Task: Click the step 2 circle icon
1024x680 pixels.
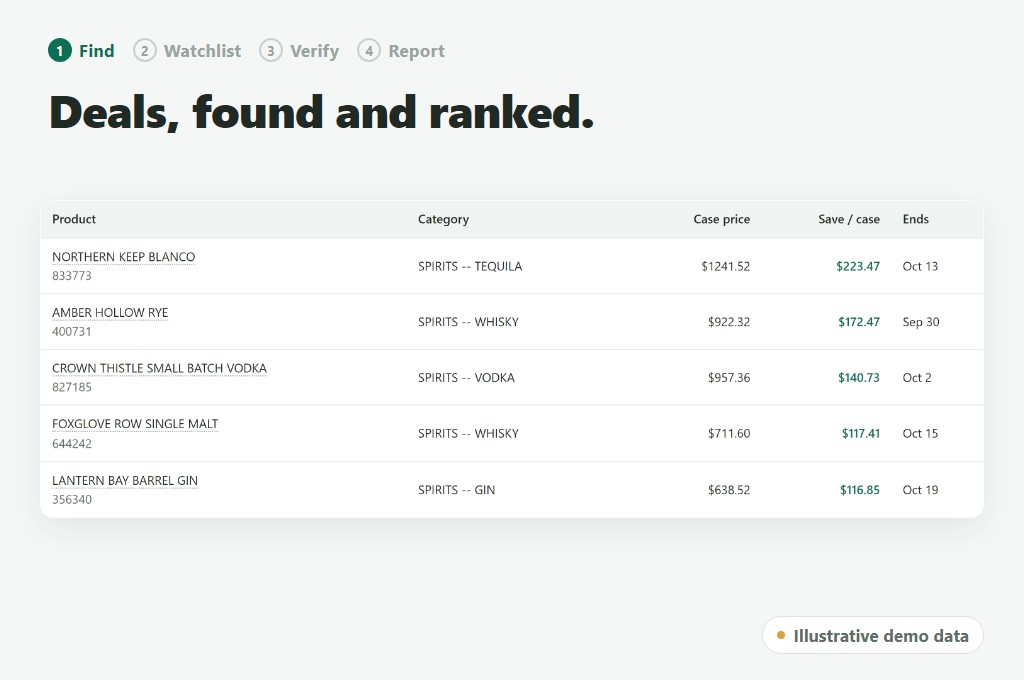Action: tap(145, 50)
